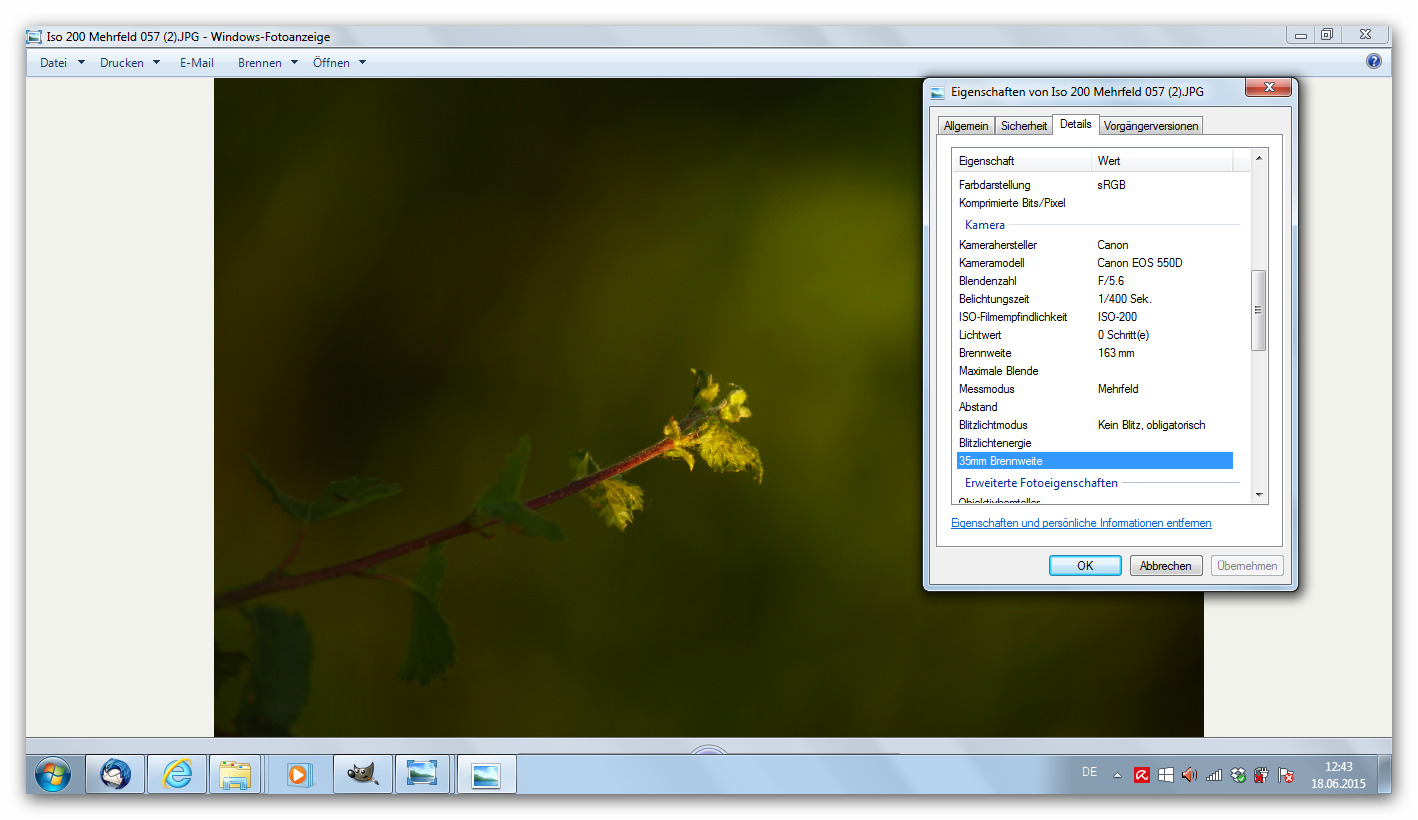Switch to the Allgemein tab
The image size is (1418, 820).
click(x=966, y=125)
